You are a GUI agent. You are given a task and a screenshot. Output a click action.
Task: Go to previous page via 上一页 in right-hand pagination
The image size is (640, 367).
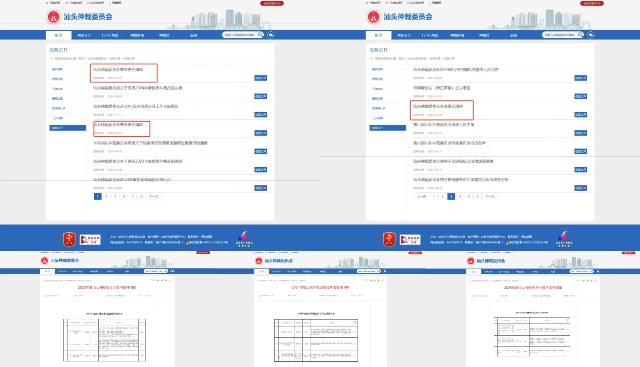[422, 196]
